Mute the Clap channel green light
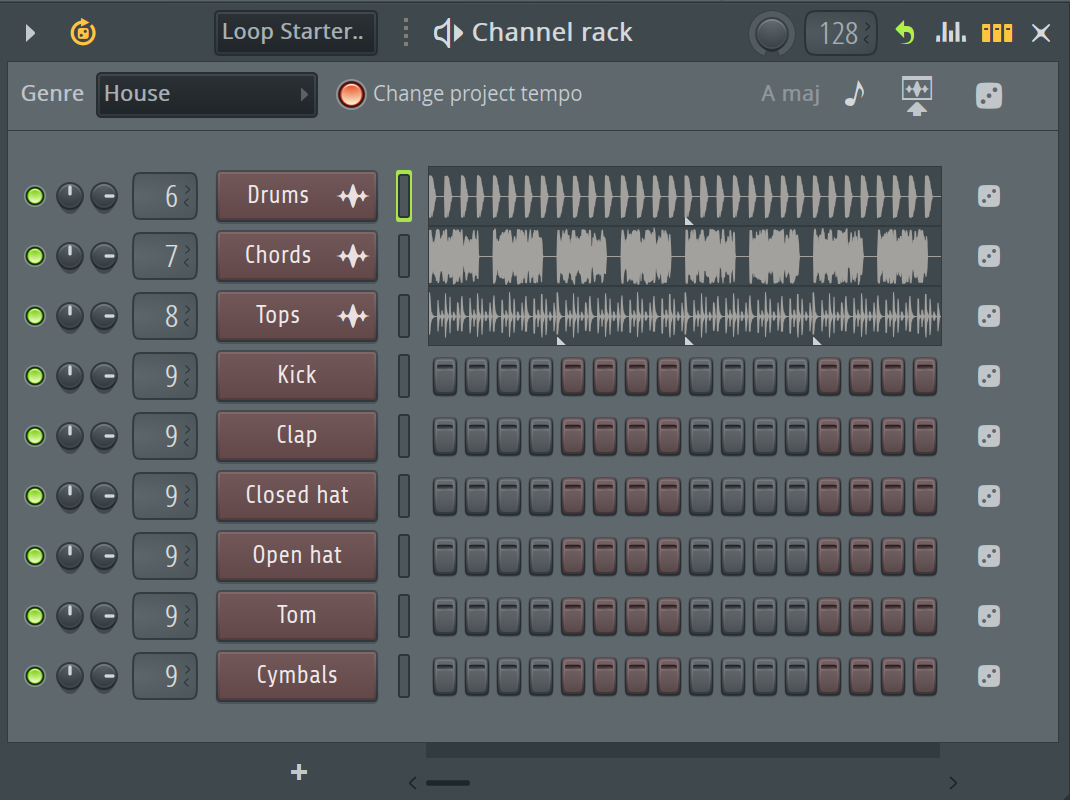The height and width of the screenshot is (800, 1070). tap(35, 435)
